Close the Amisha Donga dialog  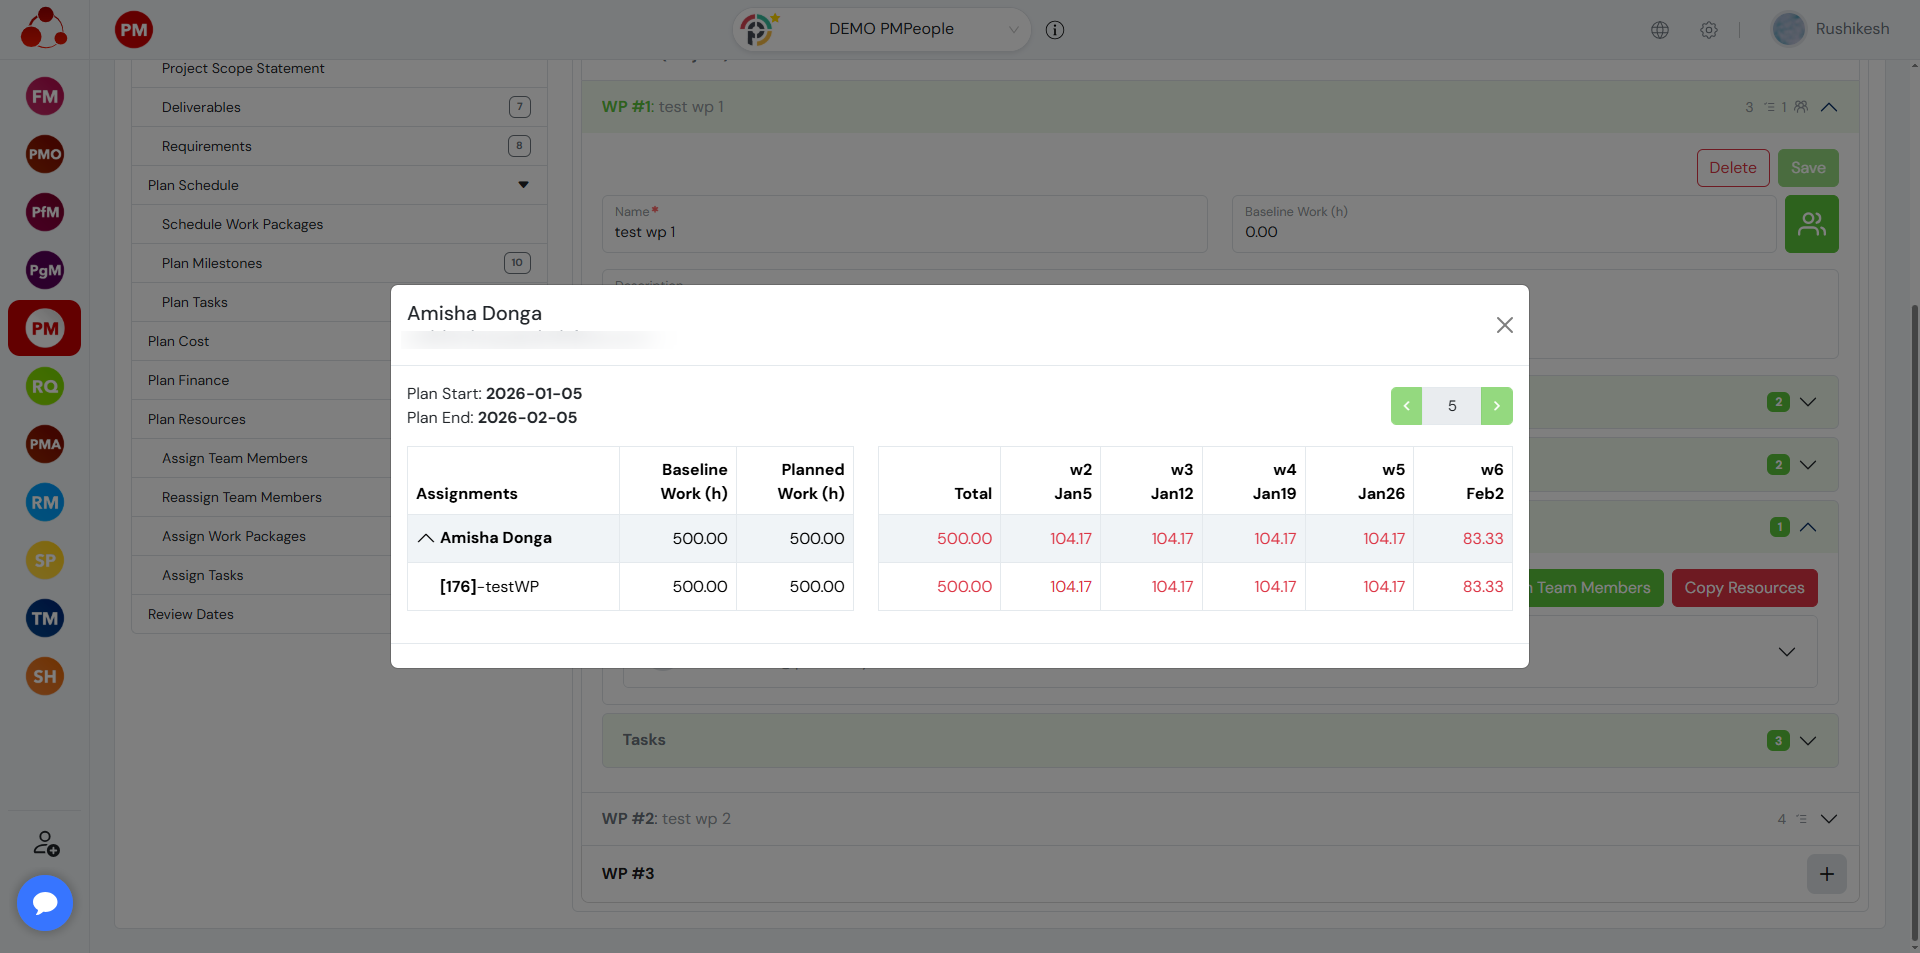pos(1504,325)
